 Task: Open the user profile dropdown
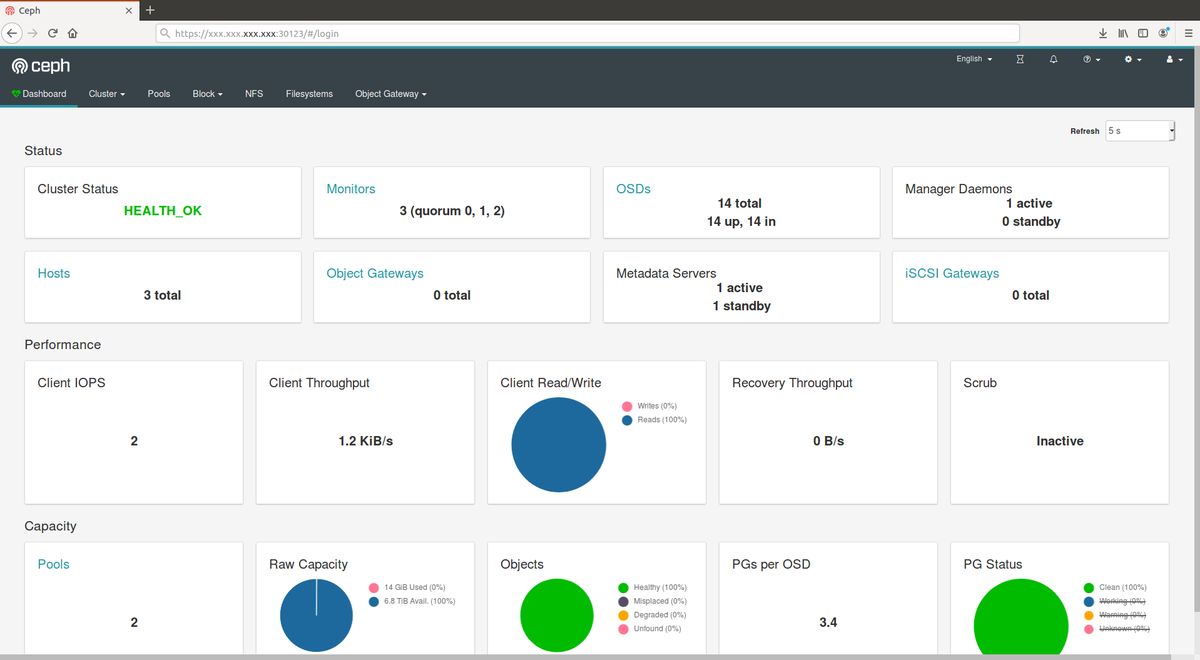[1174, 60]
